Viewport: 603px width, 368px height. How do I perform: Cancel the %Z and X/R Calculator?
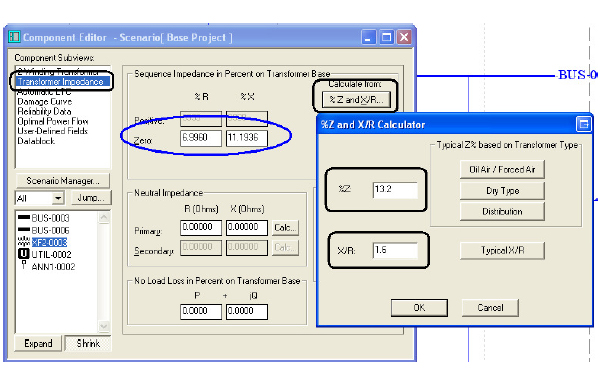[x=490, y=308]
